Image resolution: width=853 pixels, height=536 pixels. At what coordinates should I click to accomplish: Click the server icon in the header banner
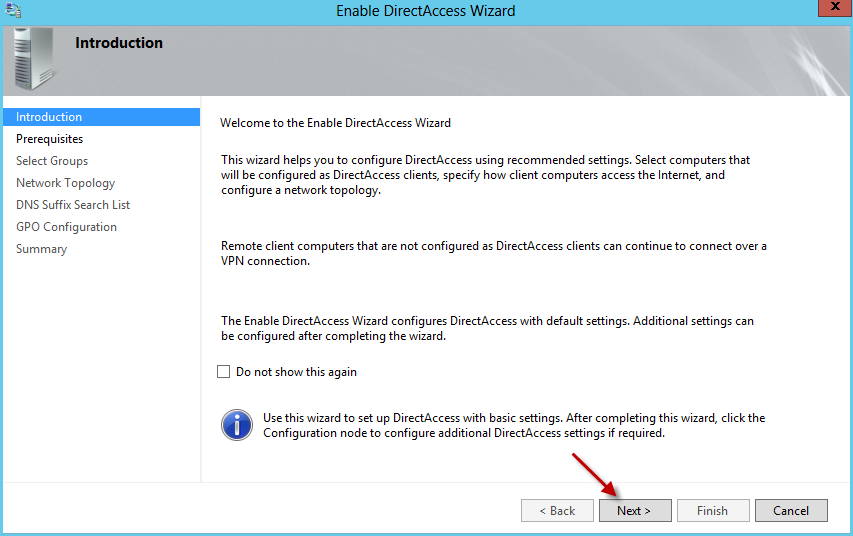click(x=33, y=58)
